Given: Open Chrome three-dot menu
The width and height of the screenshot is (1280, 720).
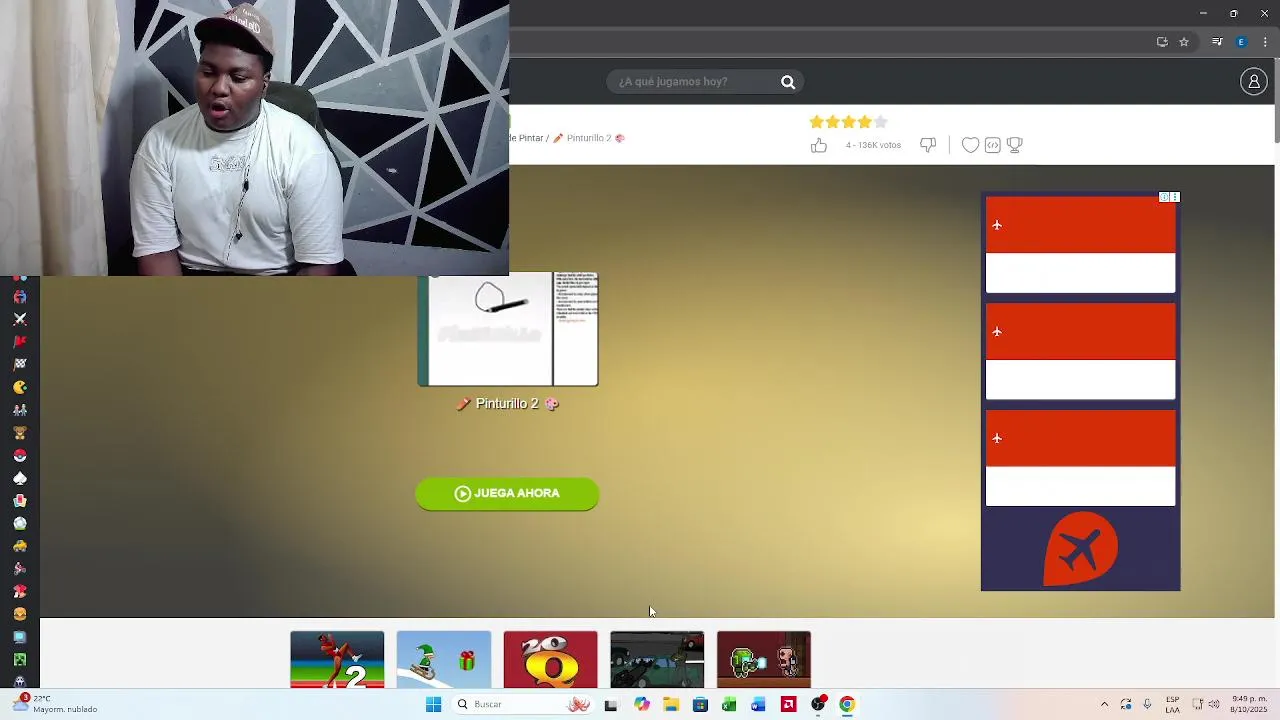Looking at the screenshot, I should click(x=1265, y=42).
